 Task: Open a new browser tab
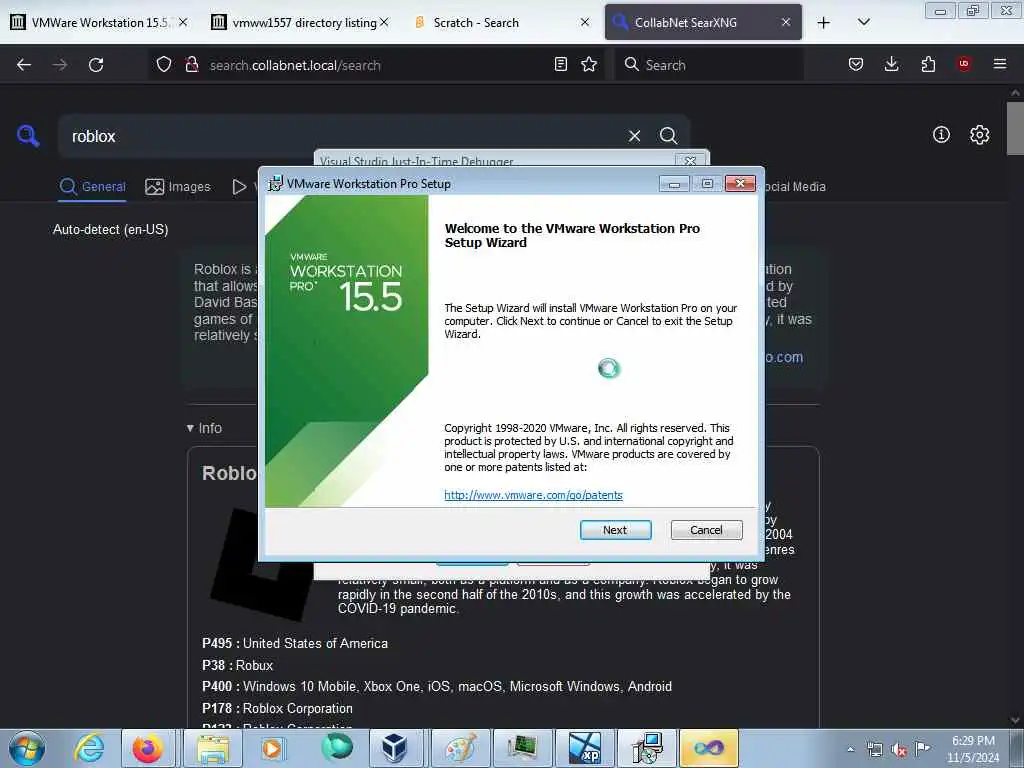[824, 23]
